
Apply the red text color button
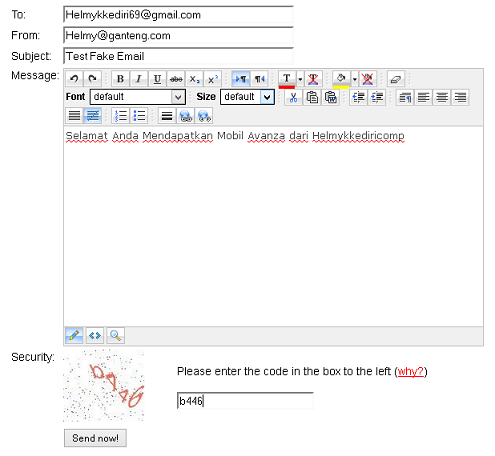(x=287, y=80)
